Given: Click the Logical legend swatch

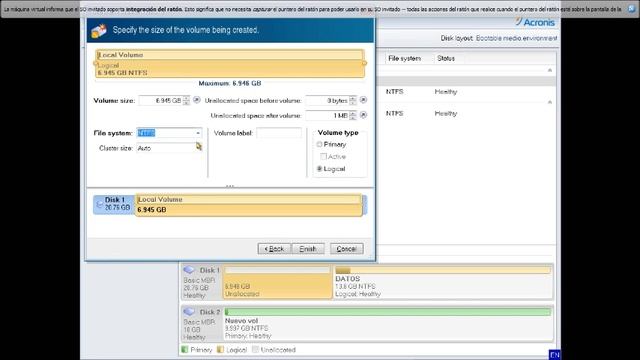Looking at the screenshot, I should [x=220, y=349].
